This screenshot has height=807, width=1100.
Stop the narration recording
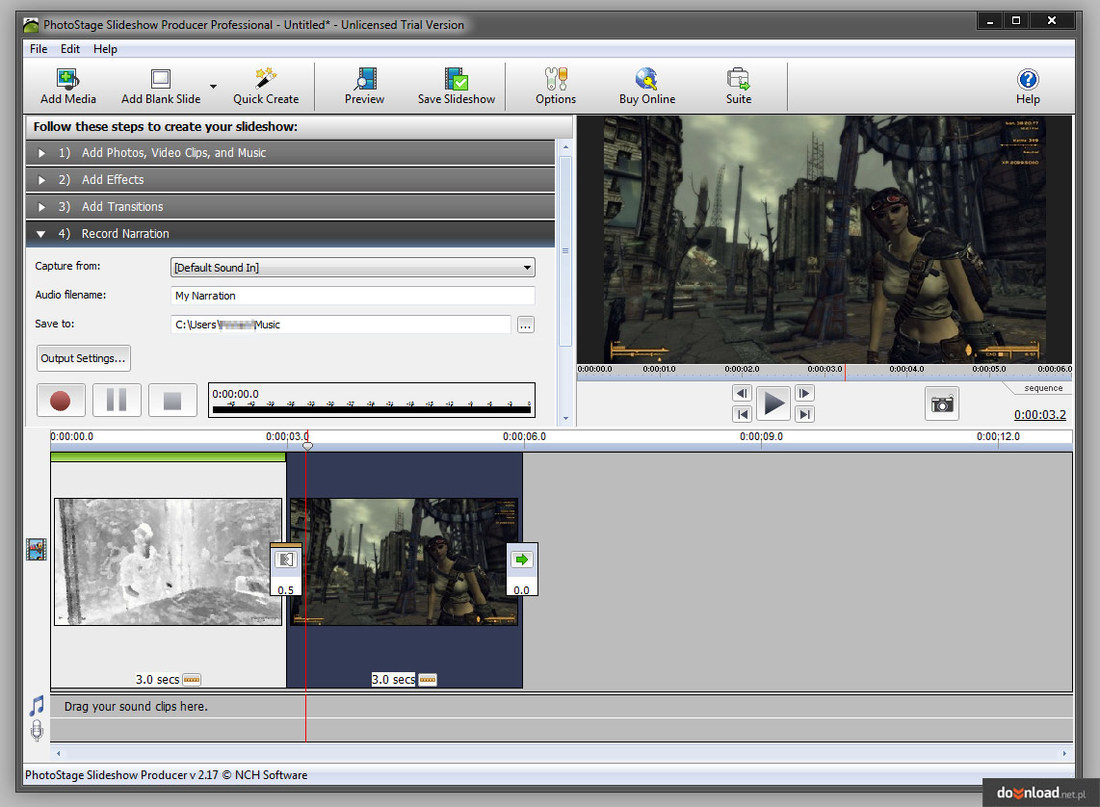tap(173, 400)
